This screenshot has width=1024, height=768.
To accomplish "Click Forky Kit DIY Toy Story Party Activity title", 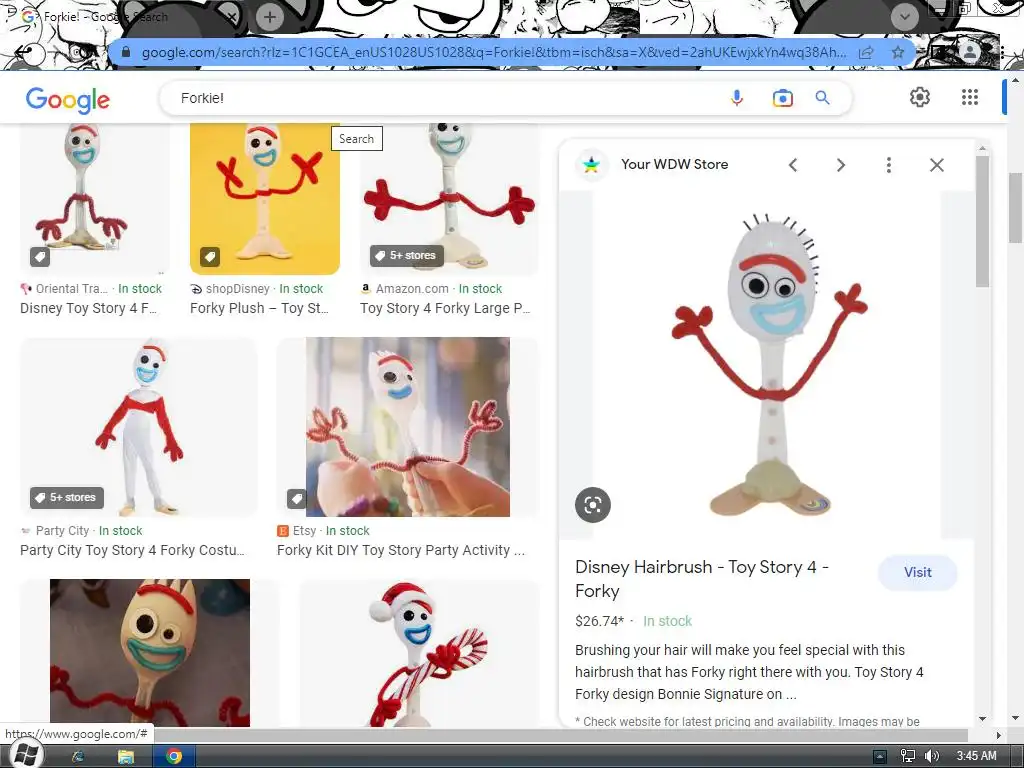I will click(x=400, y=551).
